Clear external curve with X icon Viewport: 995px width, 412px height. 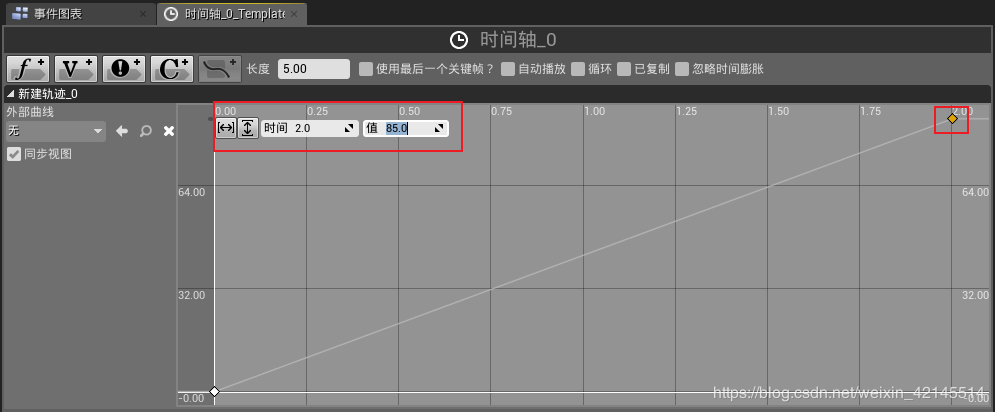pyautogui.click(x=169, y=131)
